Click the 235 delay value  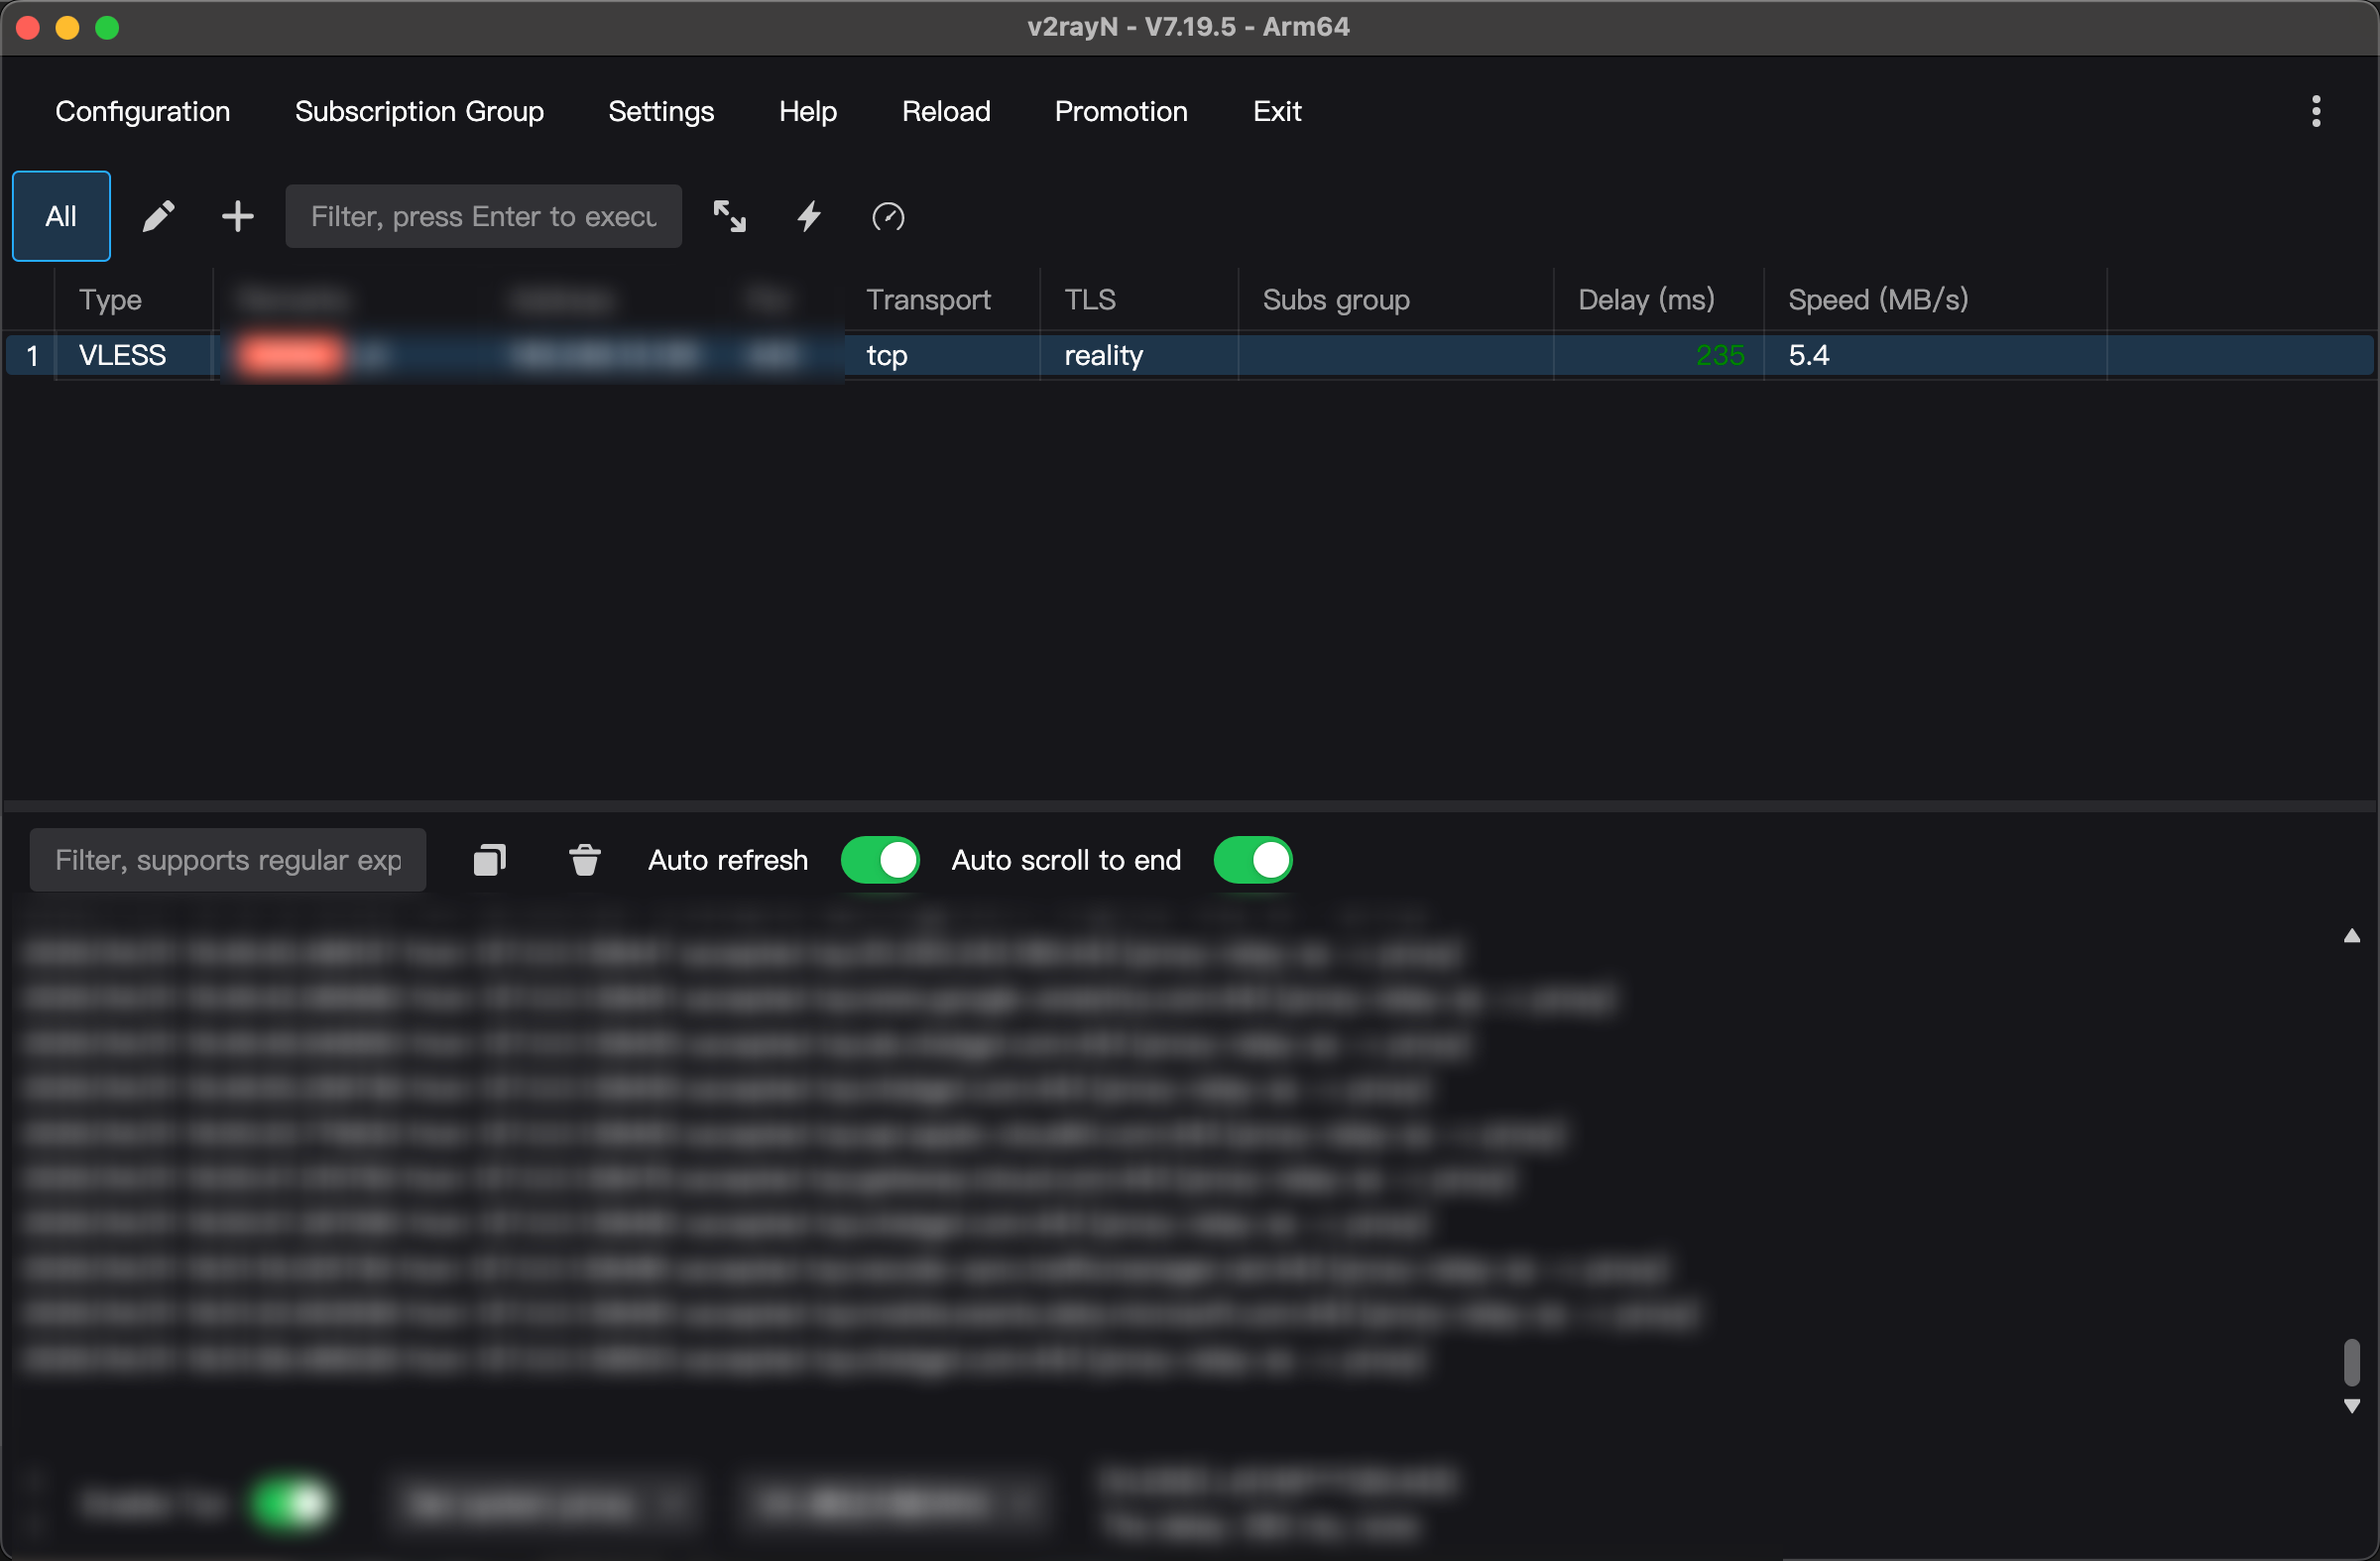tap(1720, 355)
